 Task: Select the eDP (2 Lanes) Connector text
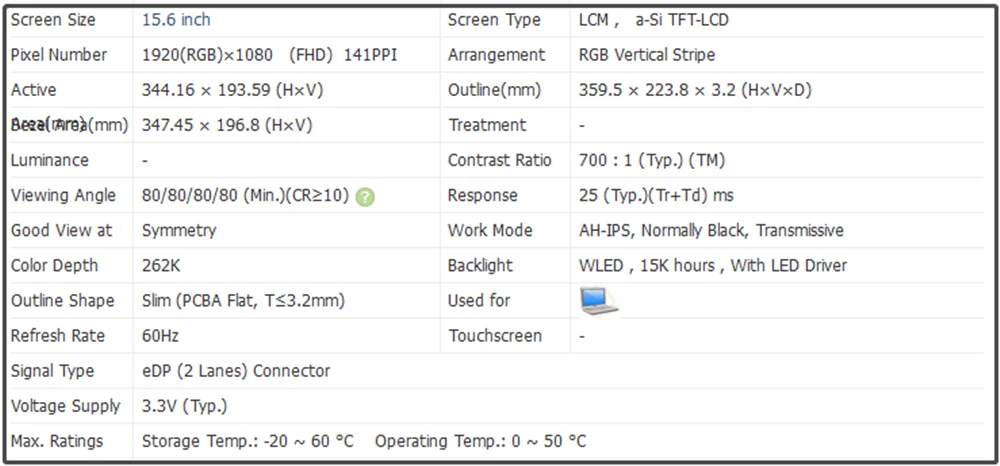pos(236,370)
